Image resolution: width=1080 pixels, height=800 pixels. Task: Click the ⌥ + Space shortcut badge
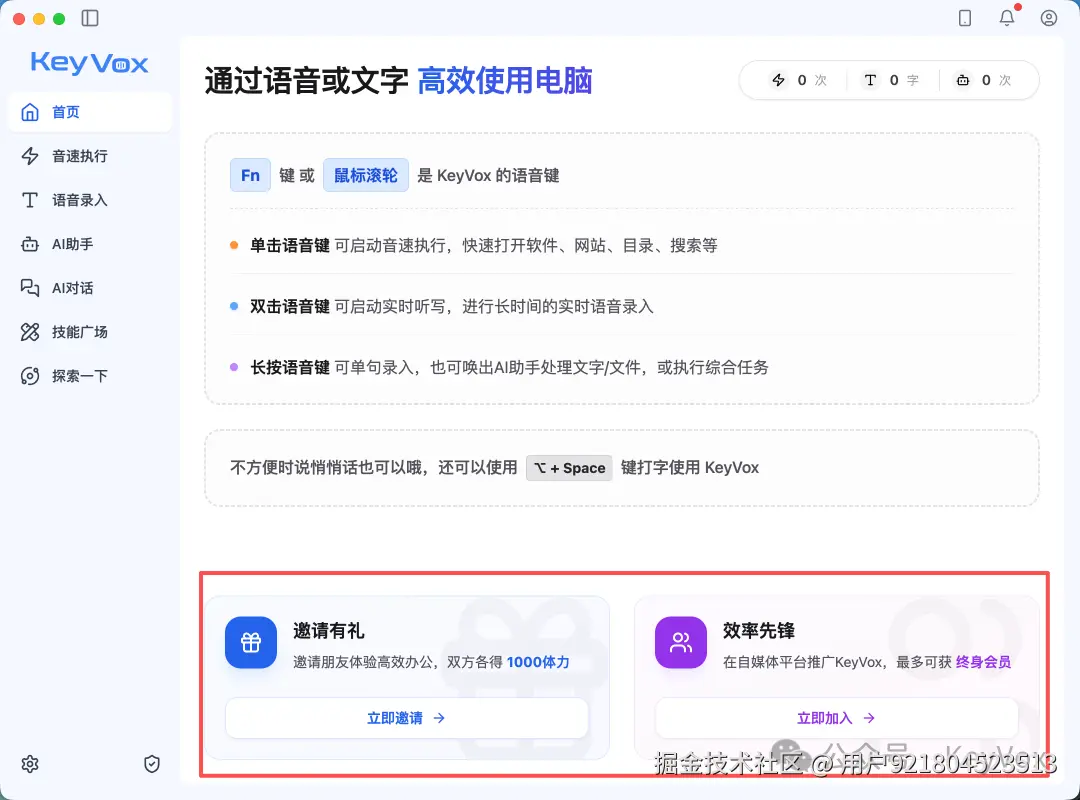pyautogui.click(x=569, y=468)
